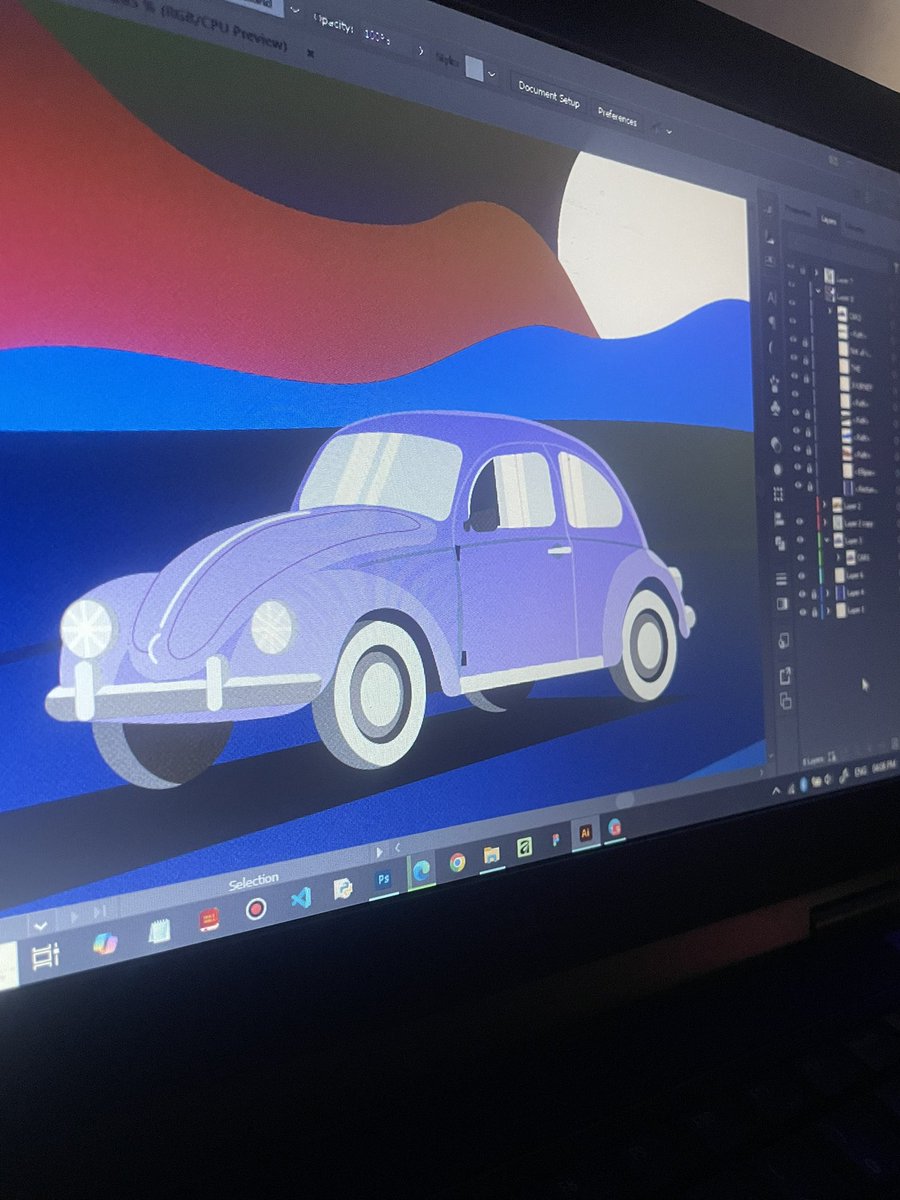This screenshot has width=900, height=1200.
Task: Open the Paragraph panel icon
Action: click(x=772, y=321)
